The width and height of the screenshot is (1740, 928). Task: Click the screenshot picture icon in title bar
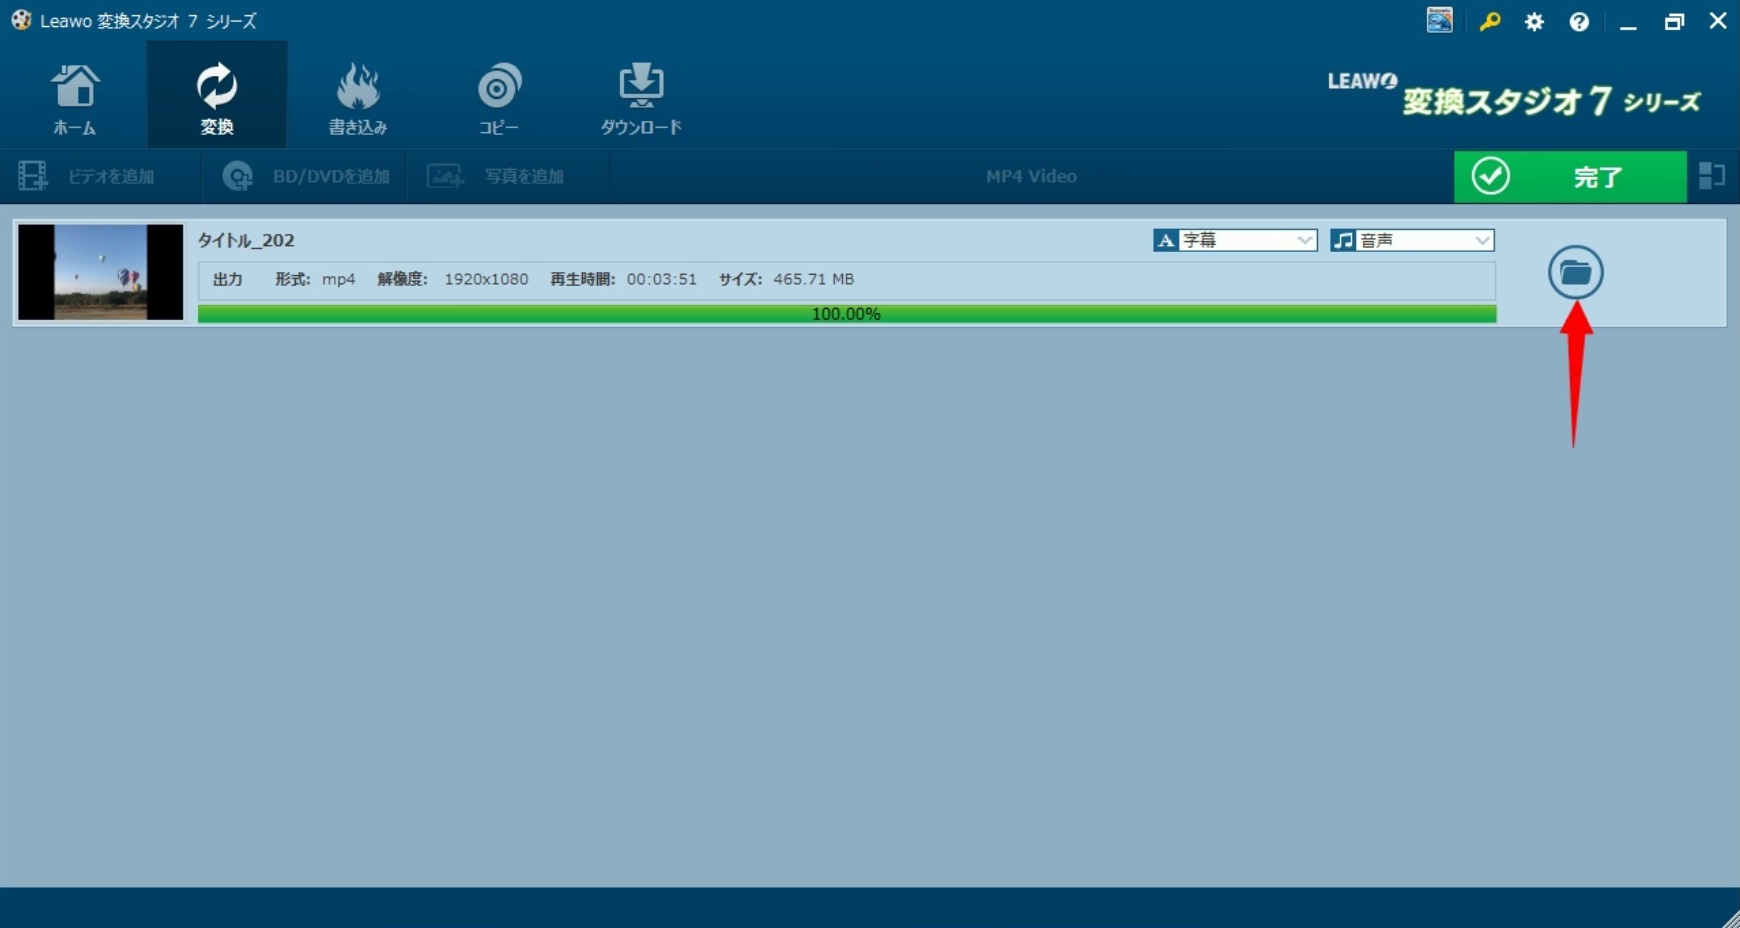pyautogui.click(x=1439, y=20)
